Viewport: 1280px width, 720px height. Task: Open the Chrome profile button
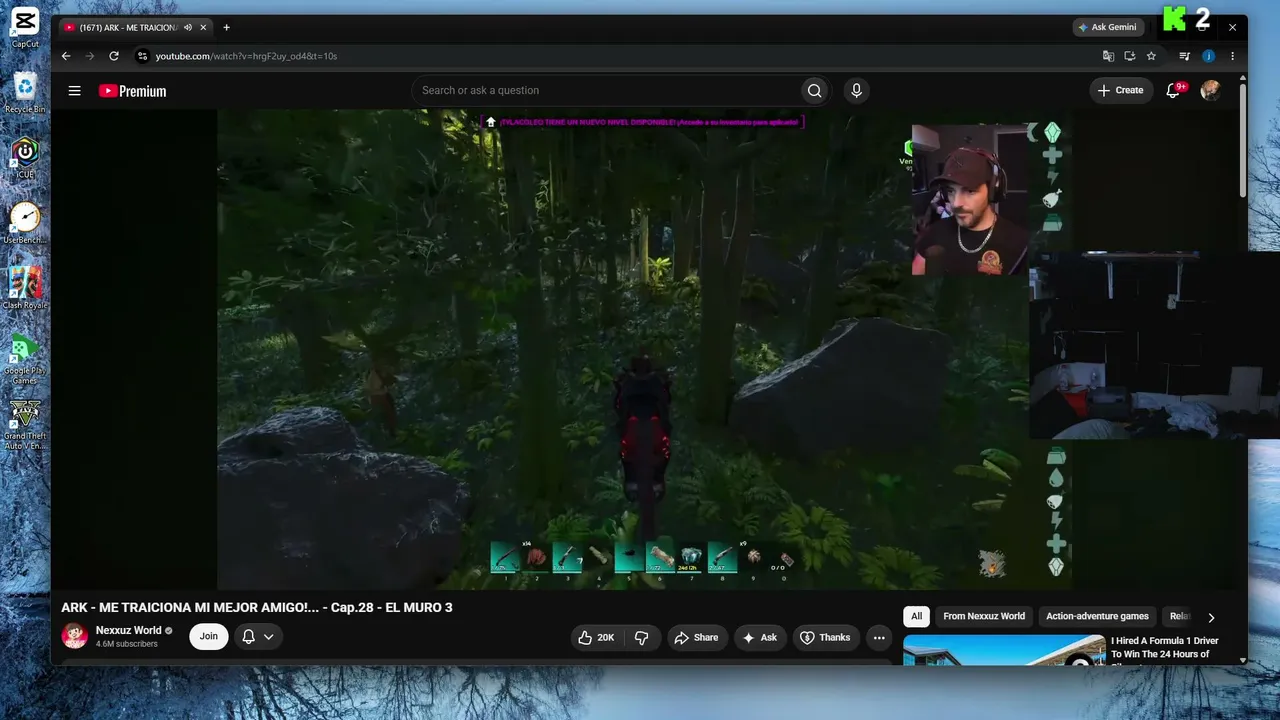point(1208,56)
